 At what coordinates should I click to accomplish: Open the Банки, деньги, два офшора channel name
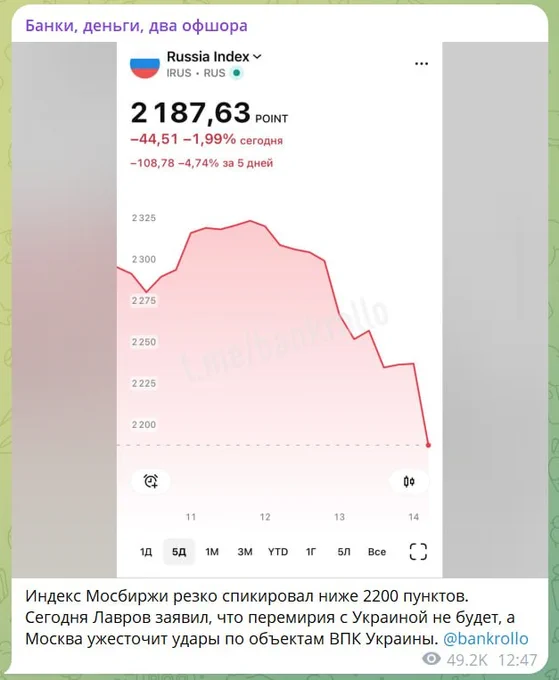pos(136,26)
